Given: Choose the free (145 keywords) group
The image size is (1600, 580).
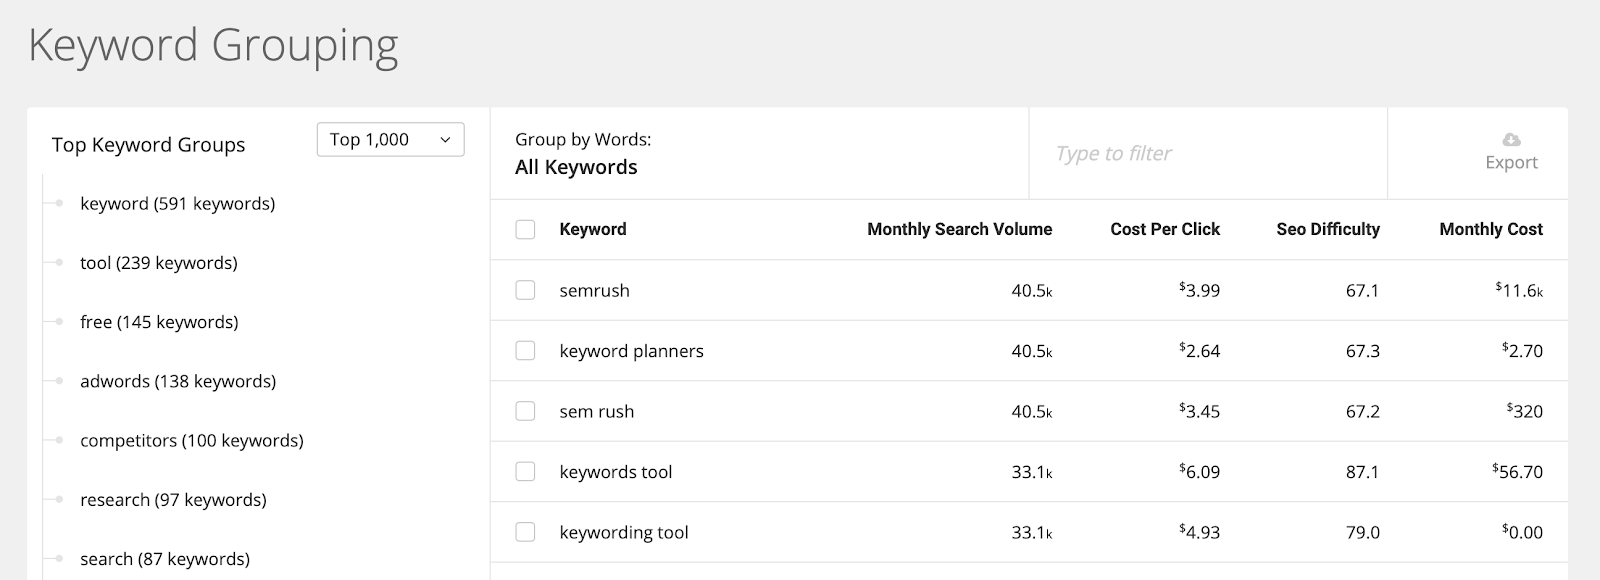Looking at the screenshot, I should tap(159, 322).
